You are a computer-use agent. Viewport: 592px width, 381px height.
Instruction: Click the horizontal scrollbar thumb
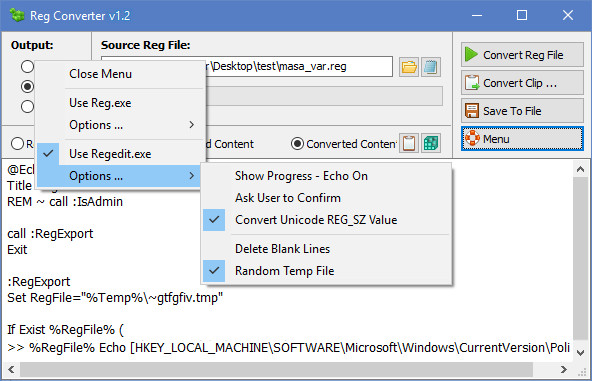pyautogui.click(x=276, y=369)
